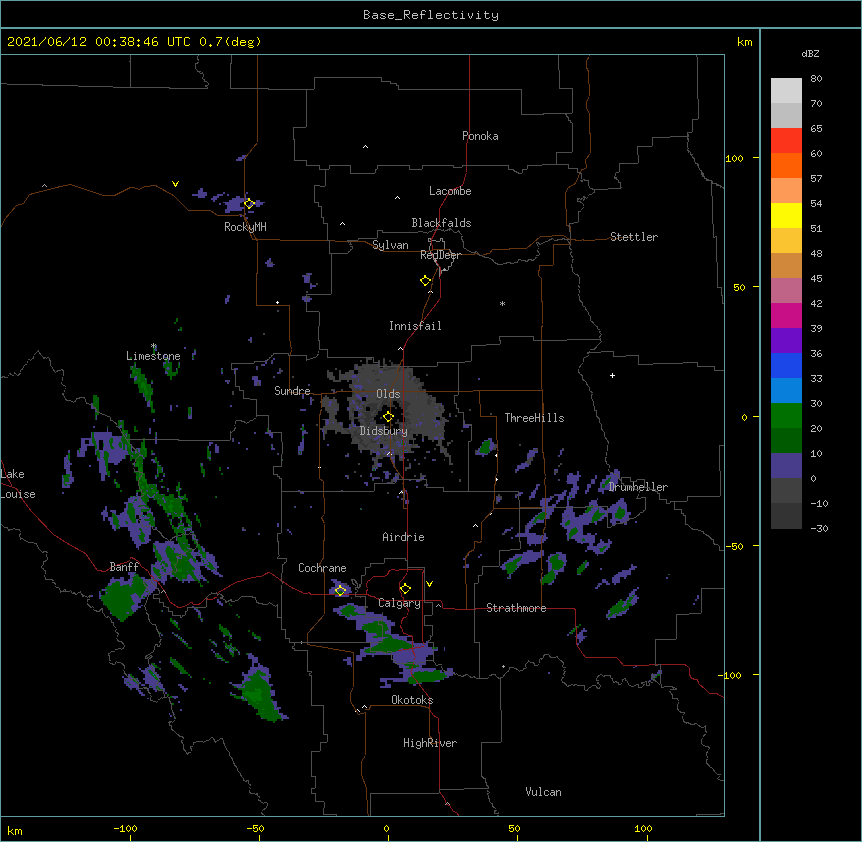The image size is (862, 842).
Task: Click the Stettler label
Action: coord(634,237)
